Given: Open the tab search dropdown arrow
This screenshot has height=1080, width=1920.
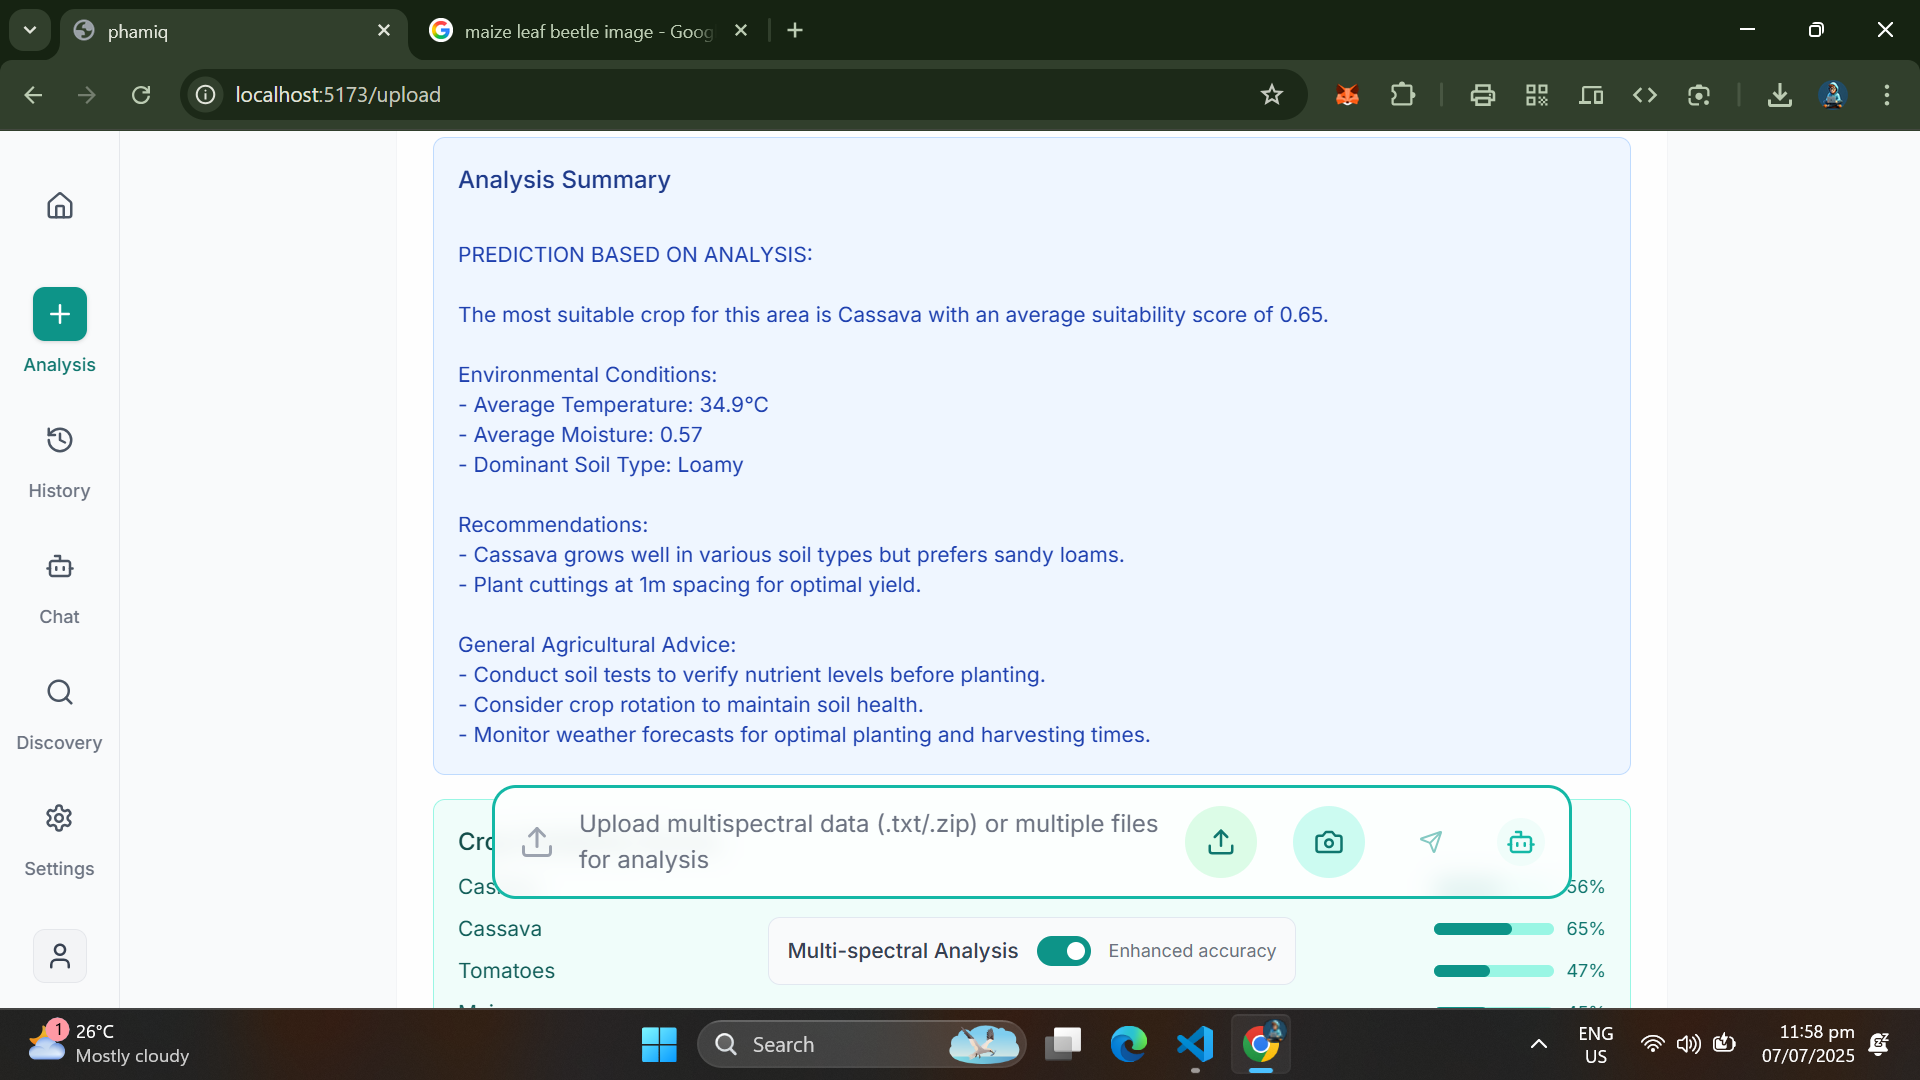Looking at the screenshot, I should (x=30, y=30).
